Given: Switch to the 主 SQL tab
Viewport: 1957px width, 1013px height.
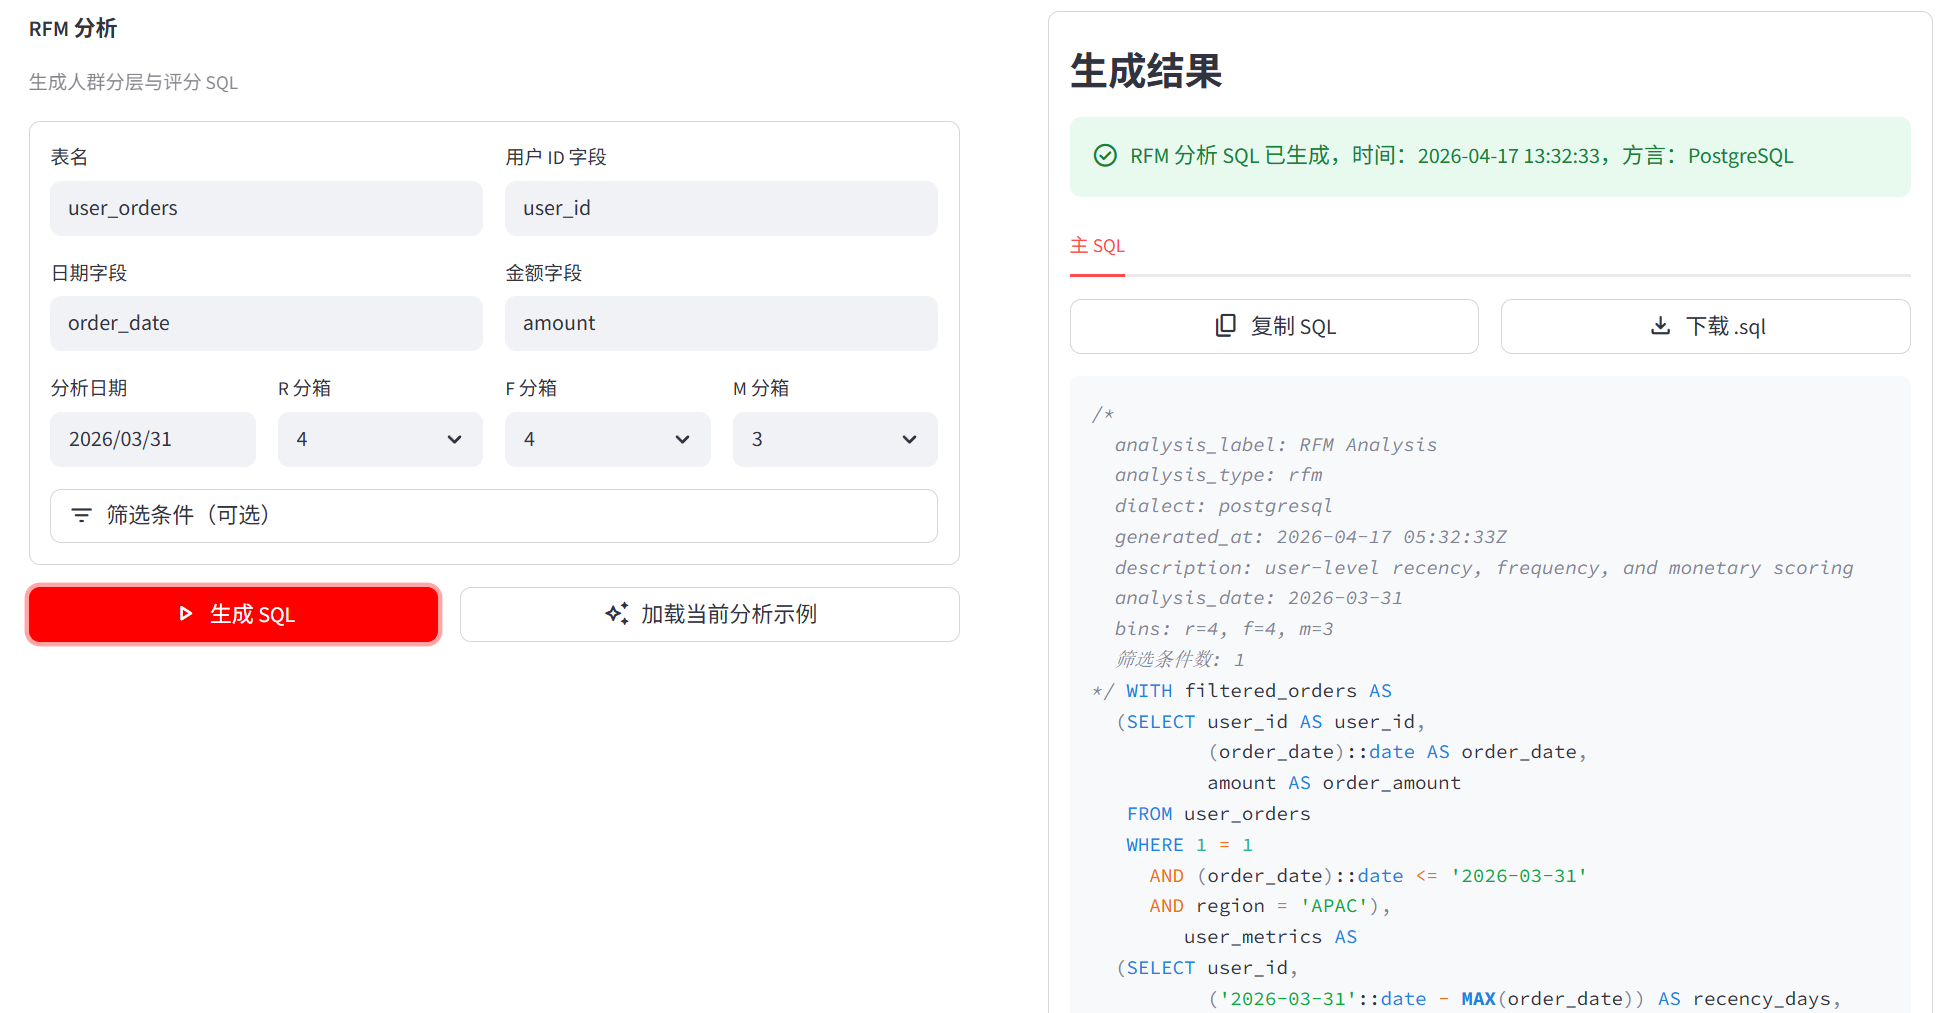Looking at the screenshot, I should tap(1097, 246).
